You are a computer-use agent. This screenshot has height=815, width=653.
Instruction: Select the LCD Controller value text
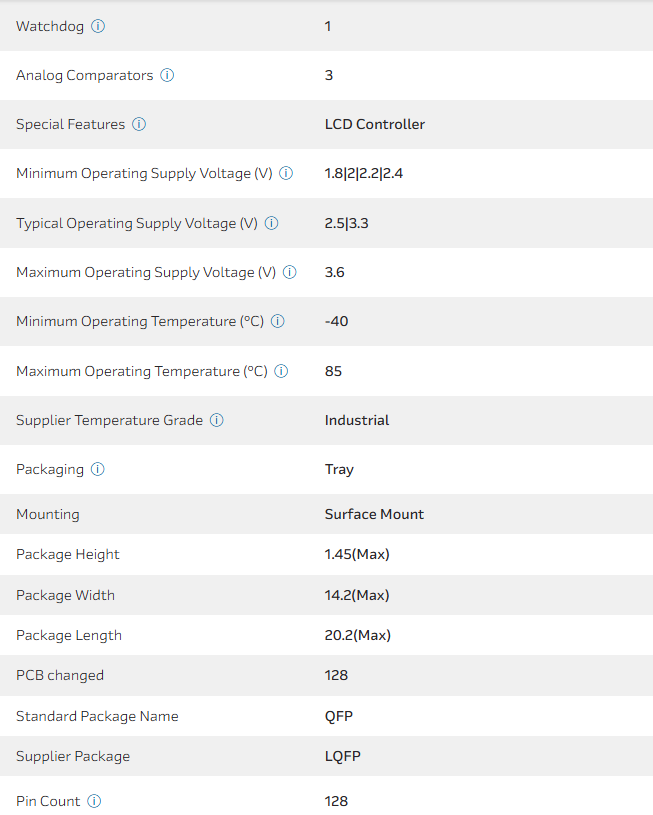(x=375, y=124)
